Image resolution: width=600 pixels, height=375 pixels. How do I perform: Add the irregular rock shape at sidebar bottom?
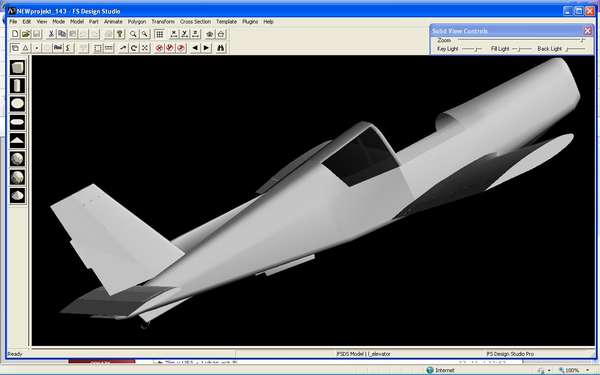[x=17, y=196]
